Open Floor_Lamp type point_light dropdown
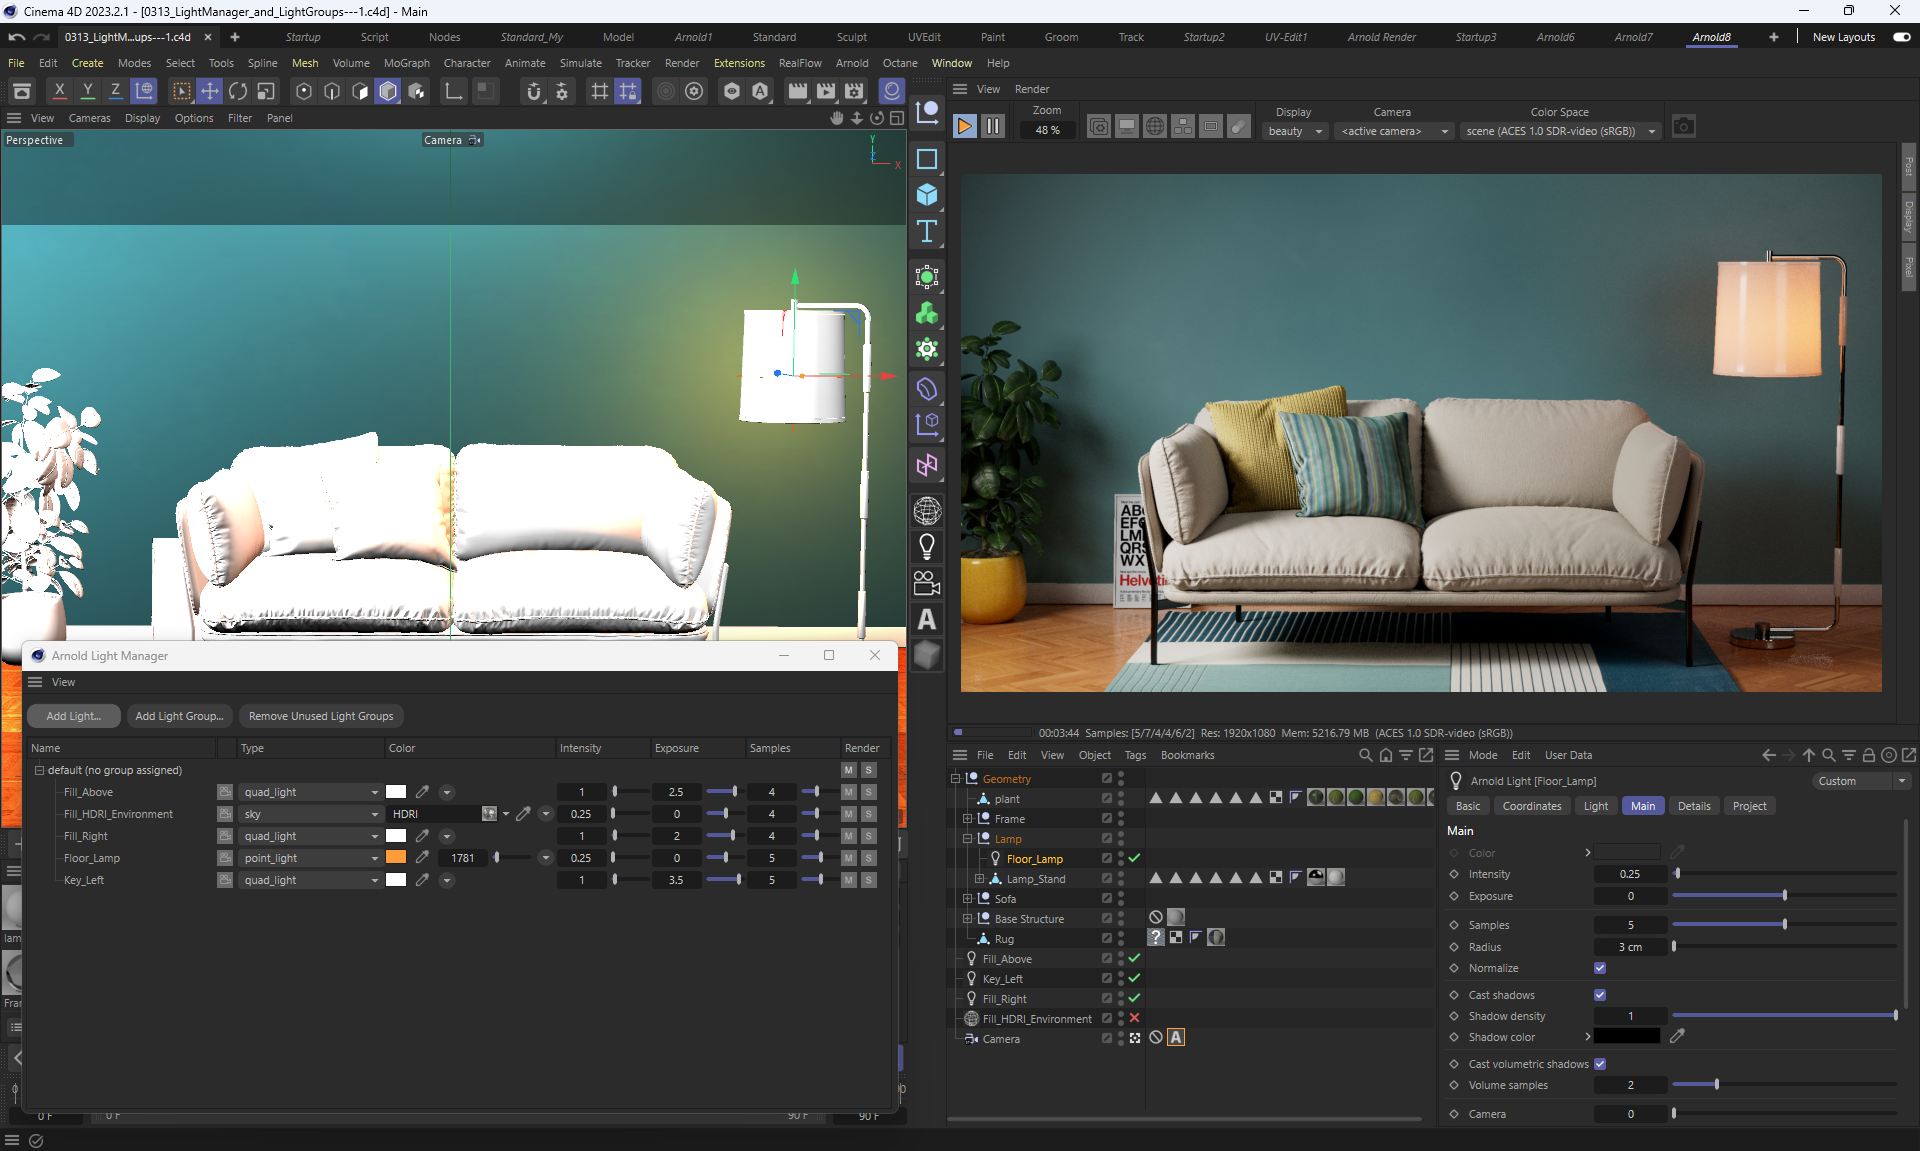1920x1151 pixels. coord(311,858)
